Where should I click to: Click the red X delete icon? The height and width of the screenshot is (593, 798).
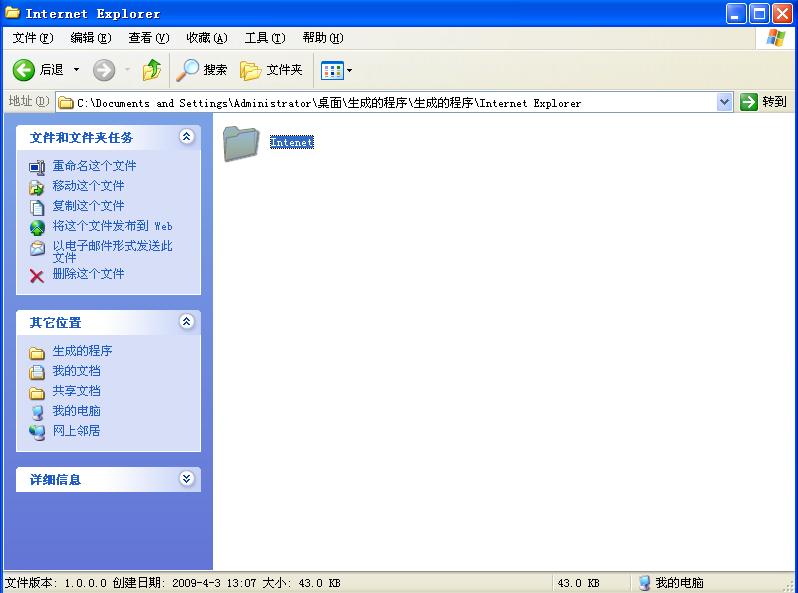tap(37, 276)
